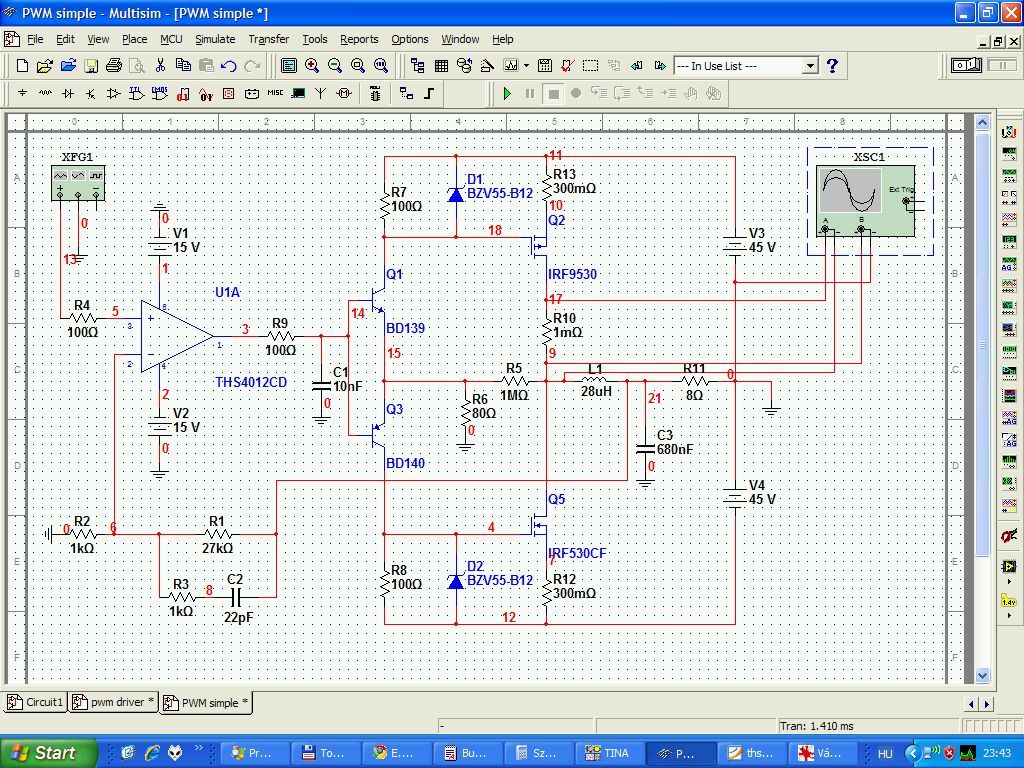Select the PWM simple tab
The height and width of the screenshot is (768, 1024).
pyautogui.click(x=206, y=703)
